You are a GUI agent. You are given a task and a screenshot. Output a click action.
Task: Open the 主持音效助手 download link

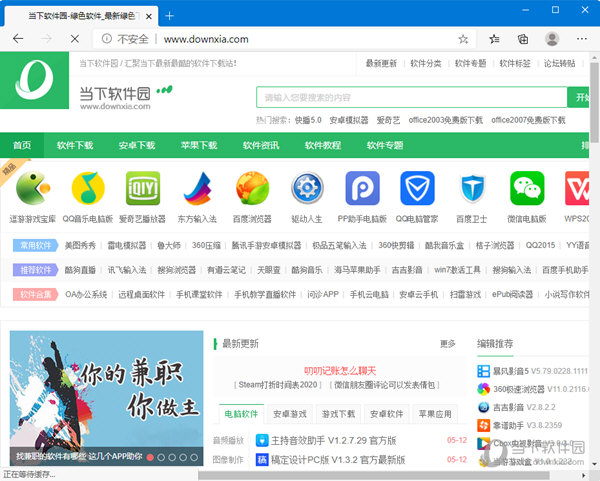pos(328,439)
